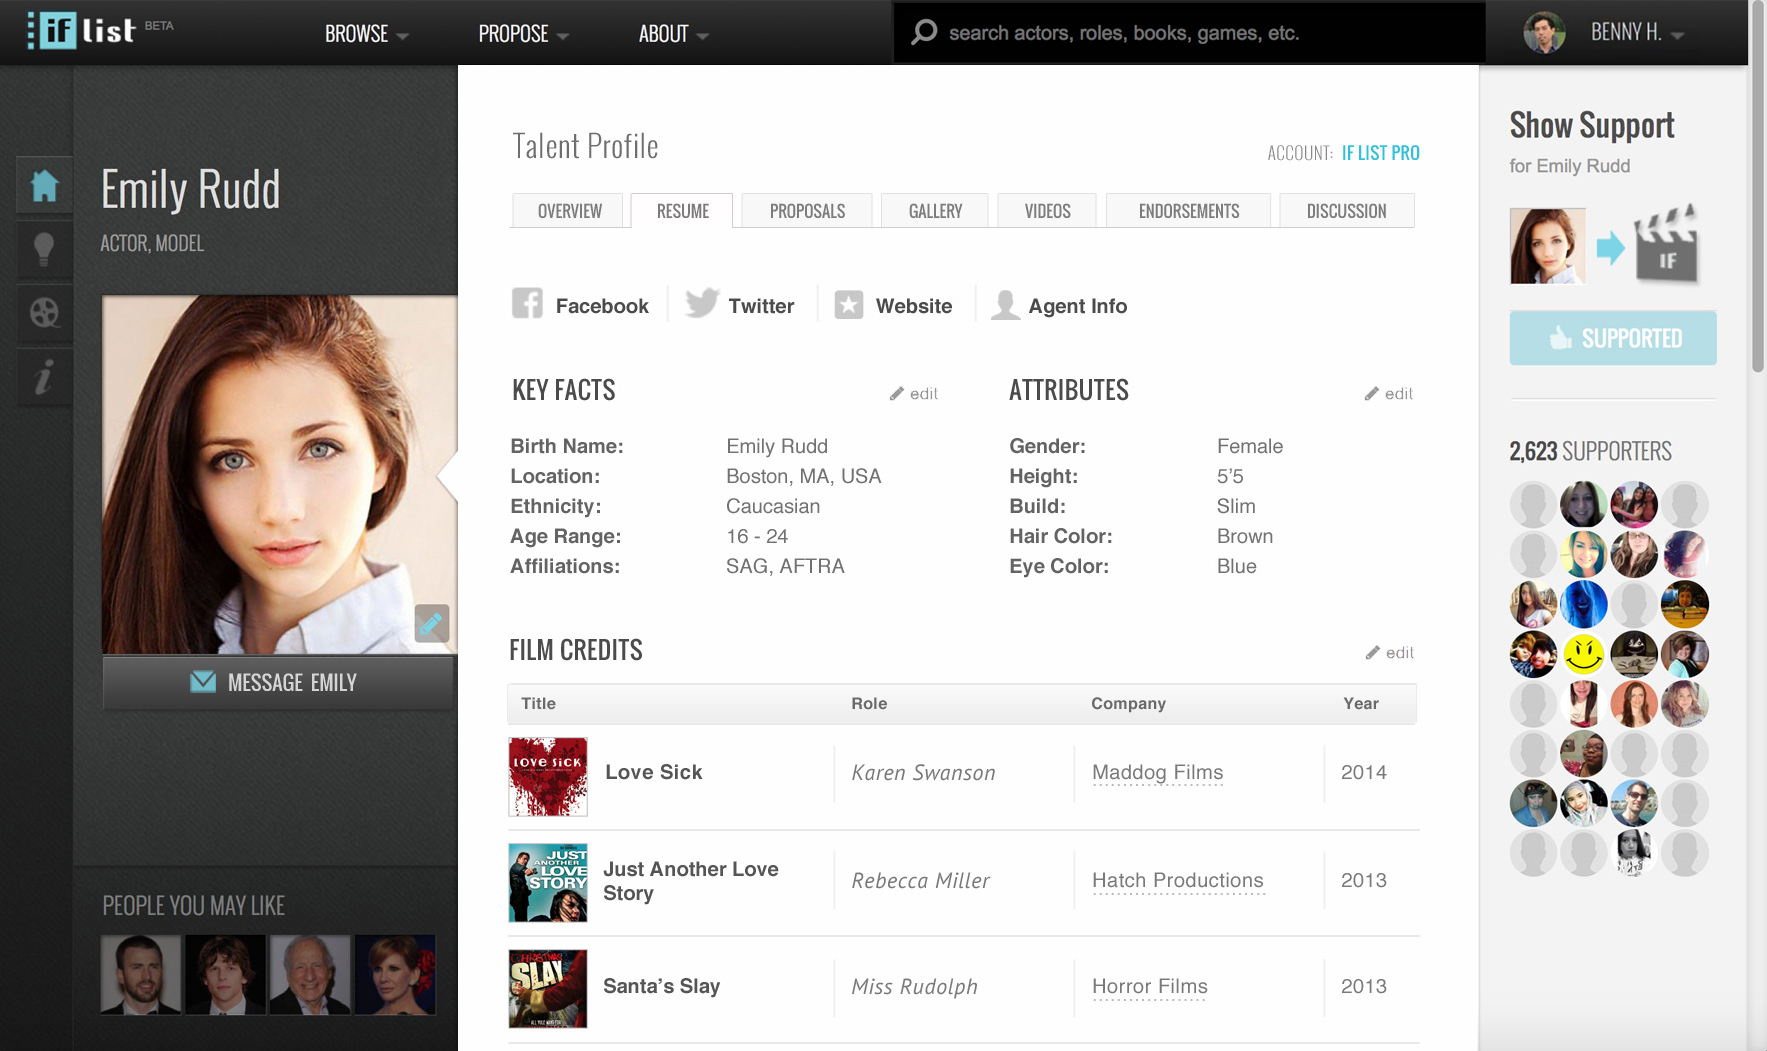Expand the Browse menu
The image size is (1767, 1051).
pos(366,34)
